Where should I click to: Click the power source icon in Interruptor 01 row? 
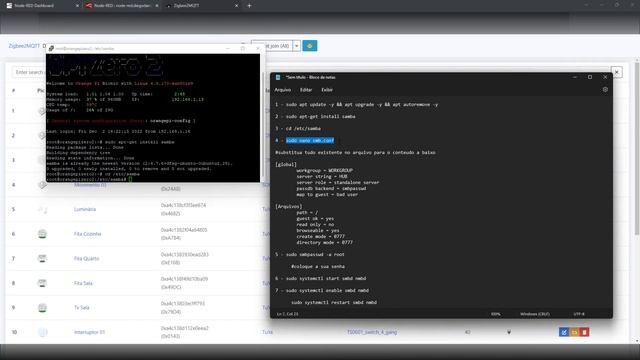509,332
